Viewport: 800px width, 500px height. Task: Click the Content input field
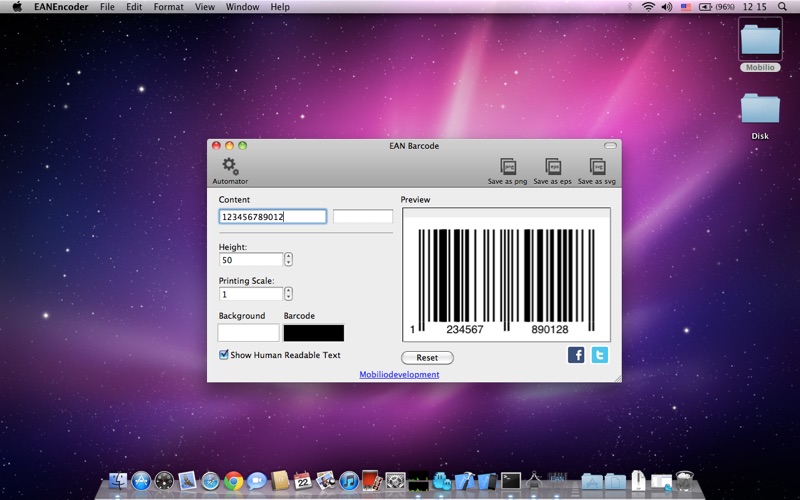pos(272,216)
